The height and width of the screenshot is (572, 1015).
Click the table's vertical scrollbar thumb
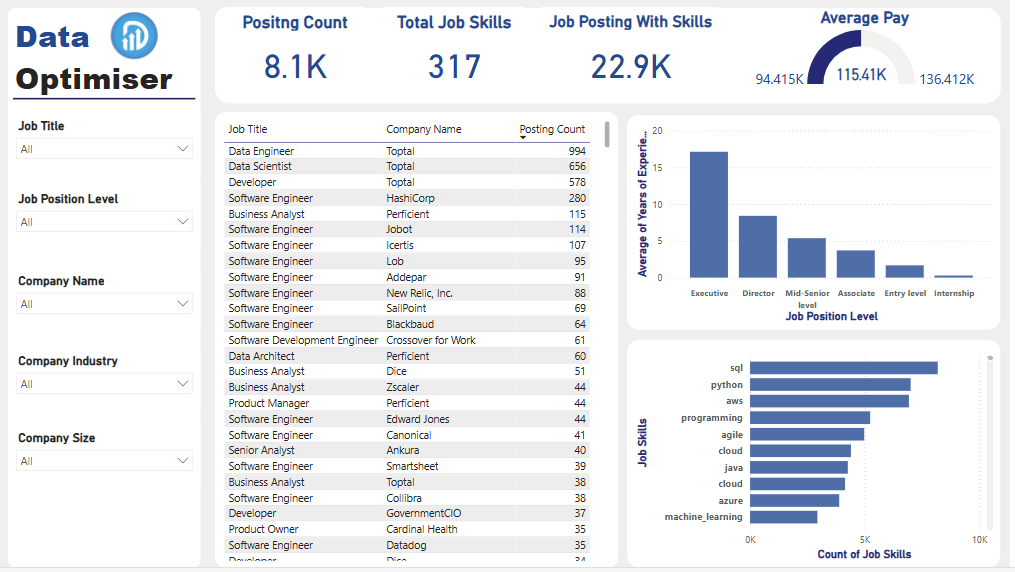click(x=607, y=134)
